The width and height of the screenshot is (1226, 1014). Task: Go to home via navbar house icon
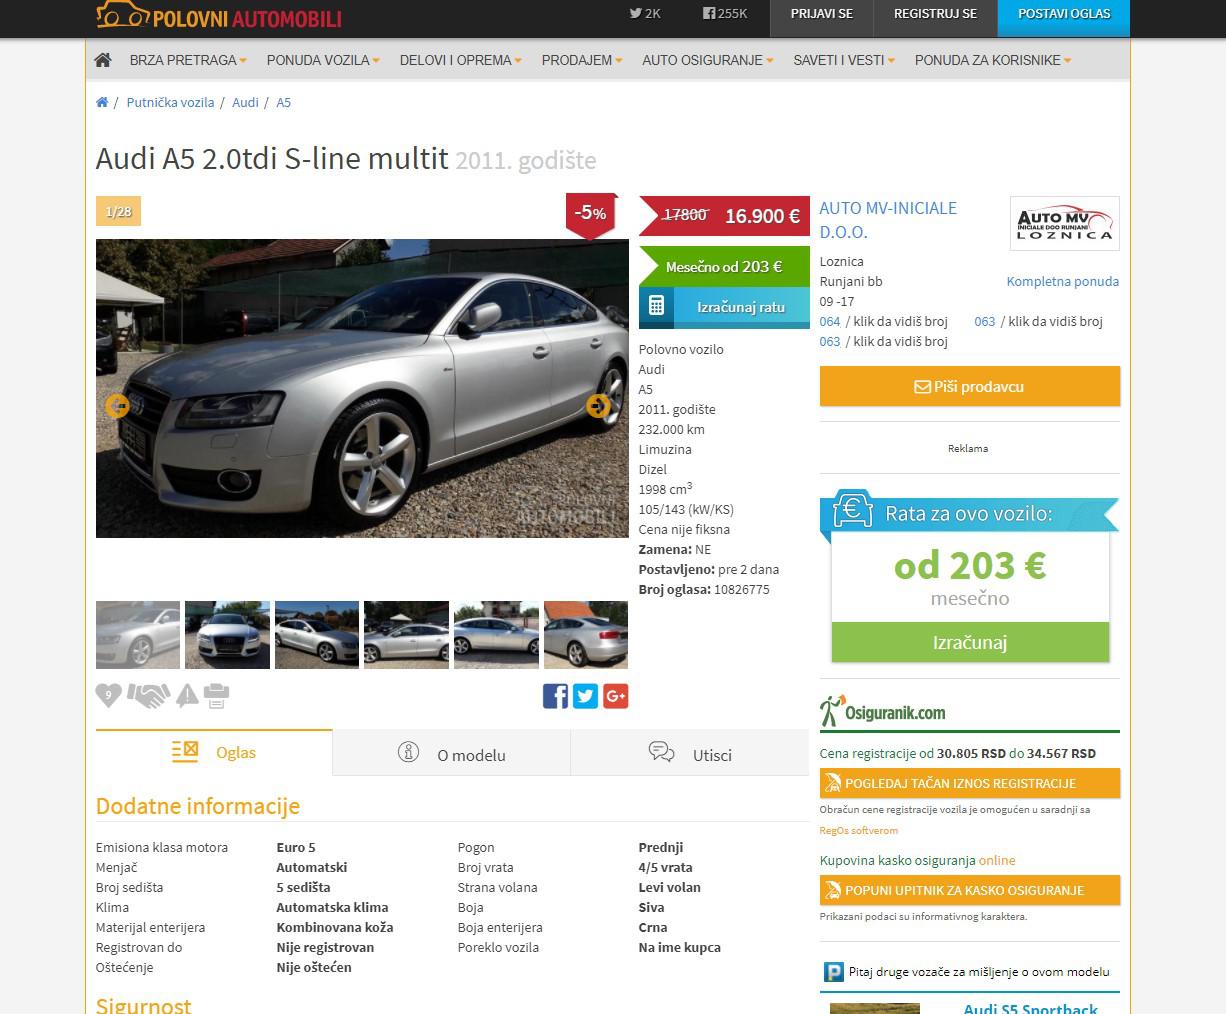[102, 60]
